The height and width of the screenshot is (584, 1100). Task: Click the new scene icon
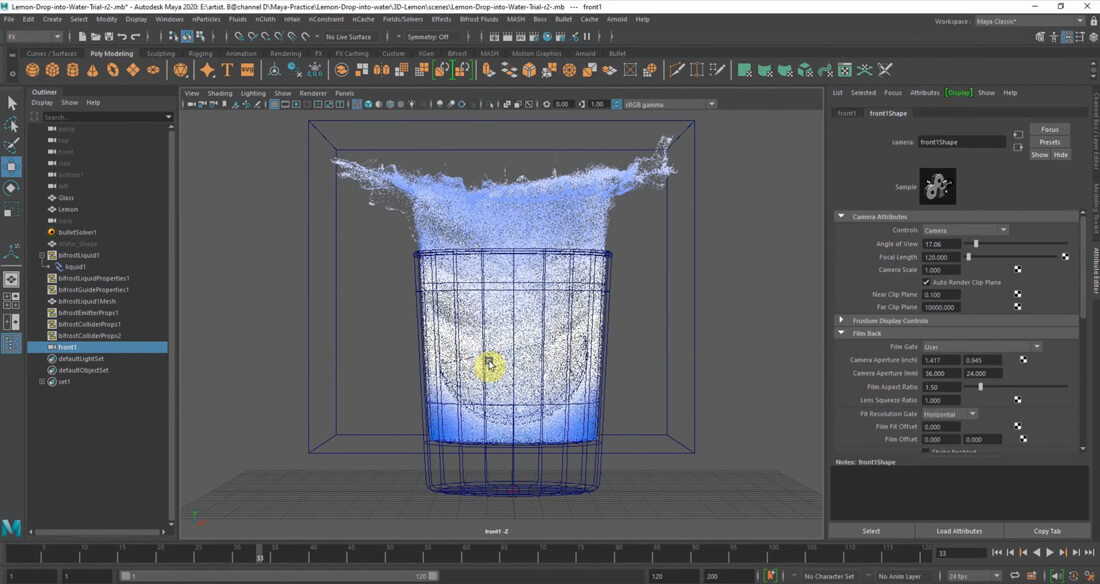[82, 36]
